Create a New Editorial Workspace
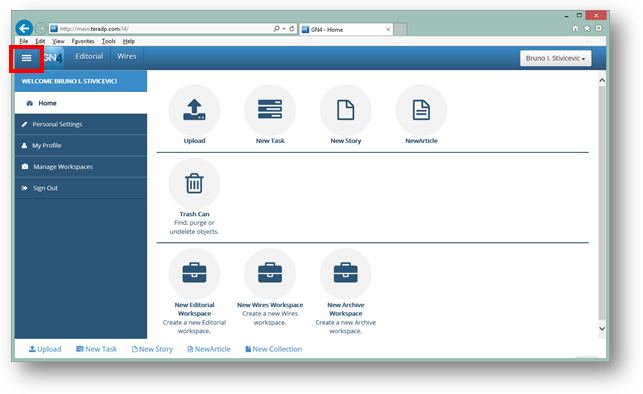The image size is (643, 394). pyautogui.click(x=194, y=273)
